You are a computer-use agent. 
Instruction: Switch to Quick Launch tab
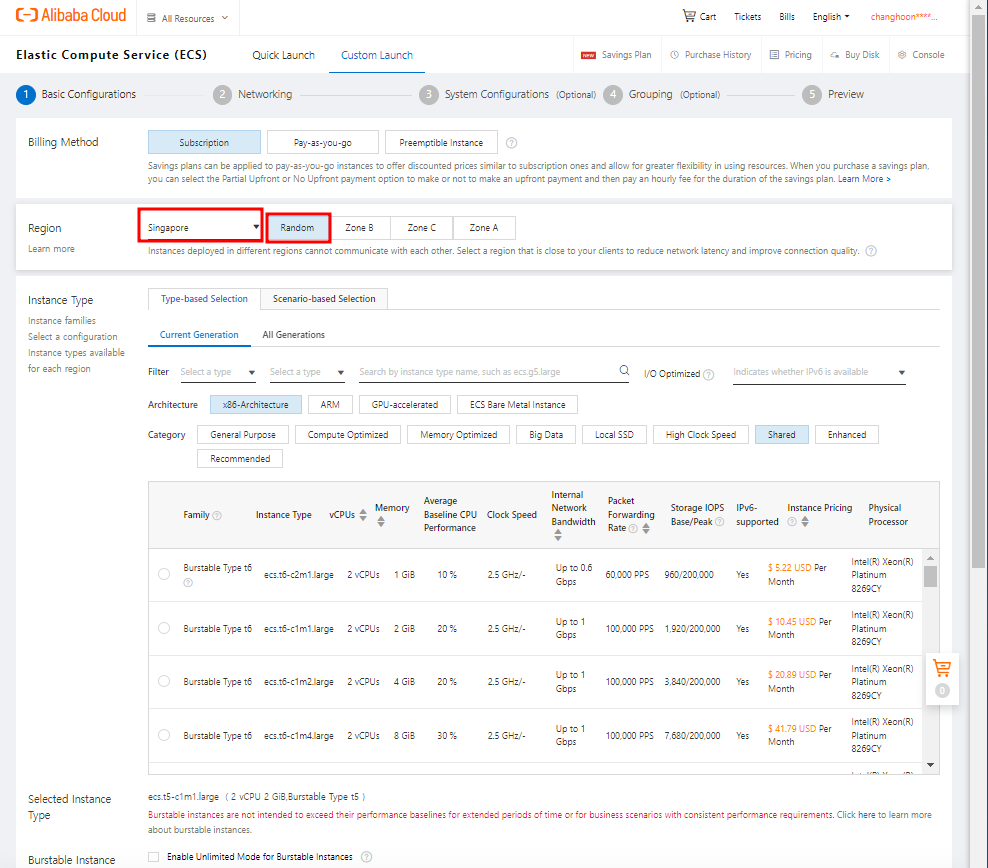coord(284,55)
